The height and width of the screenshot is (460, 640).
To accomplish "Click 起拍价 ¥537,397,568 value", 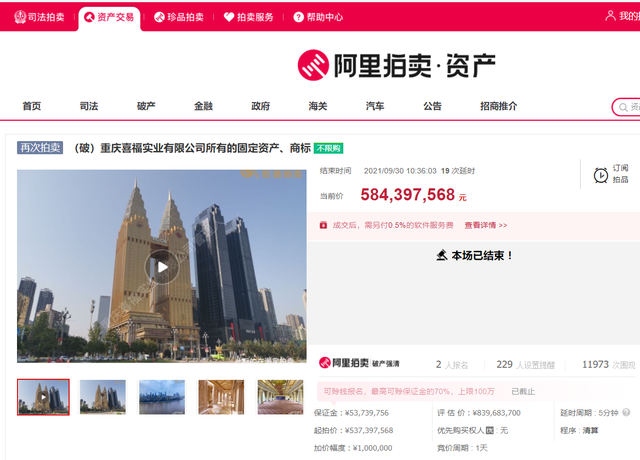I will (x=369, y=430).
